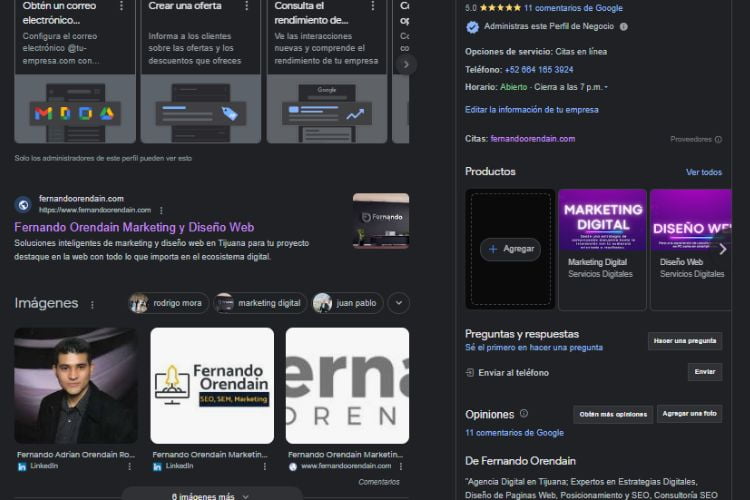This screenshot has width=750, height=500.
Task: Select 'rodrigo mora' image filter chip
Action: point(168,303)
